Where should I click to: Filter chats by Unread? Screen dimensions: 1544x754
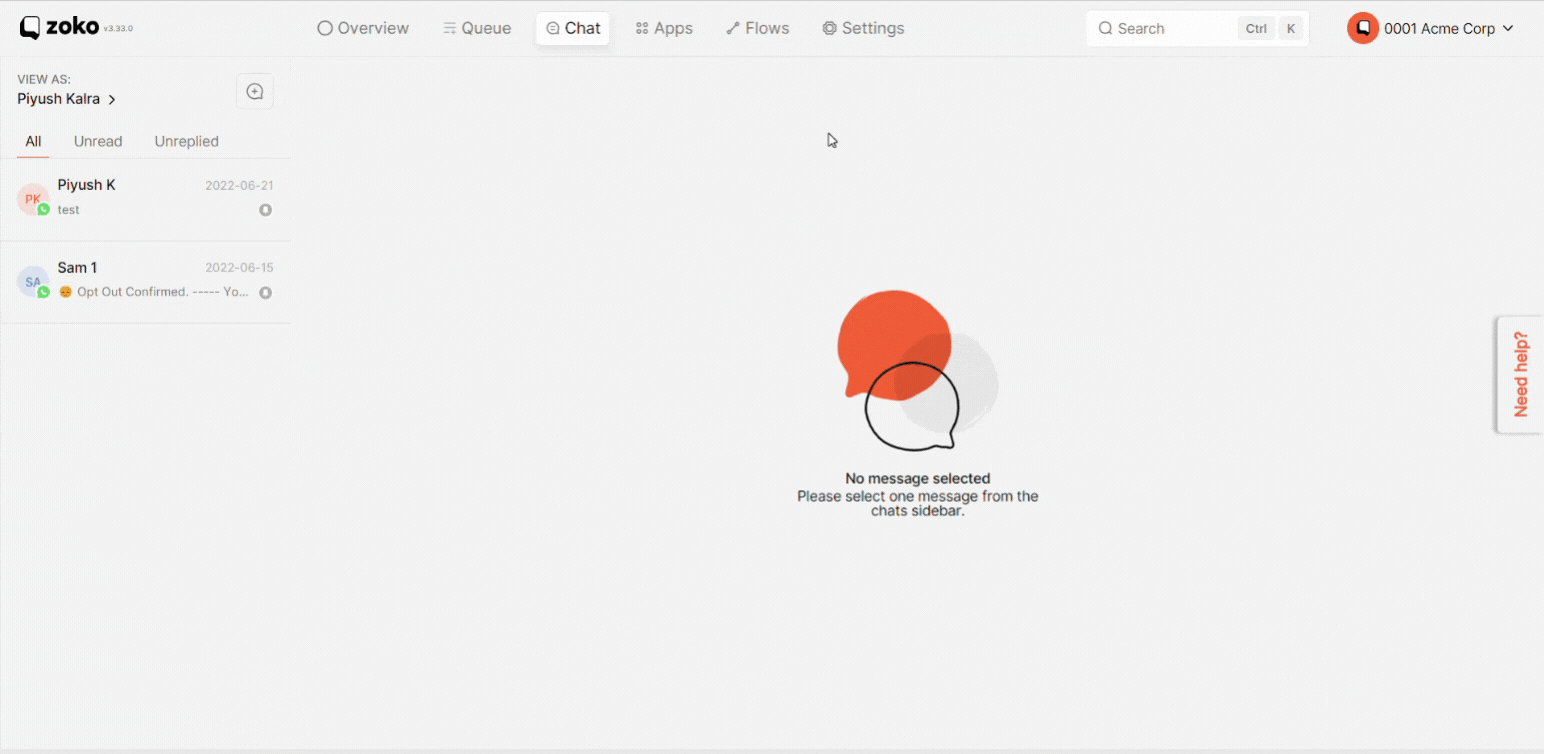[x=98, y=141]
